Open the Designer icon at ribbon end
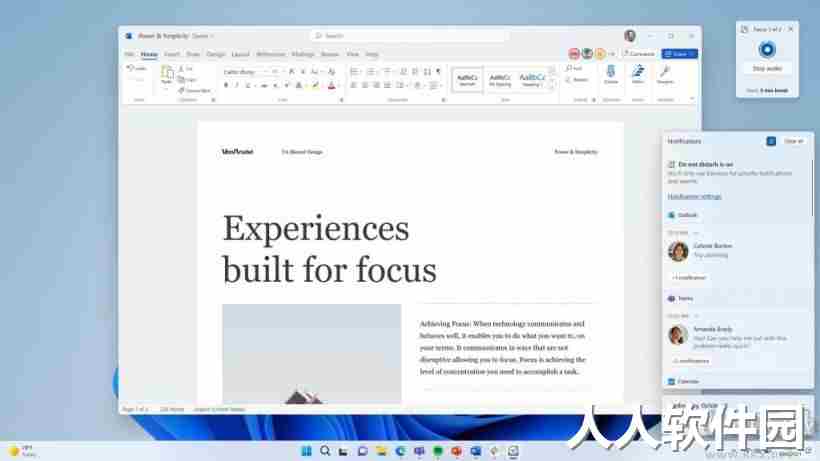 (x=665, y=71)
